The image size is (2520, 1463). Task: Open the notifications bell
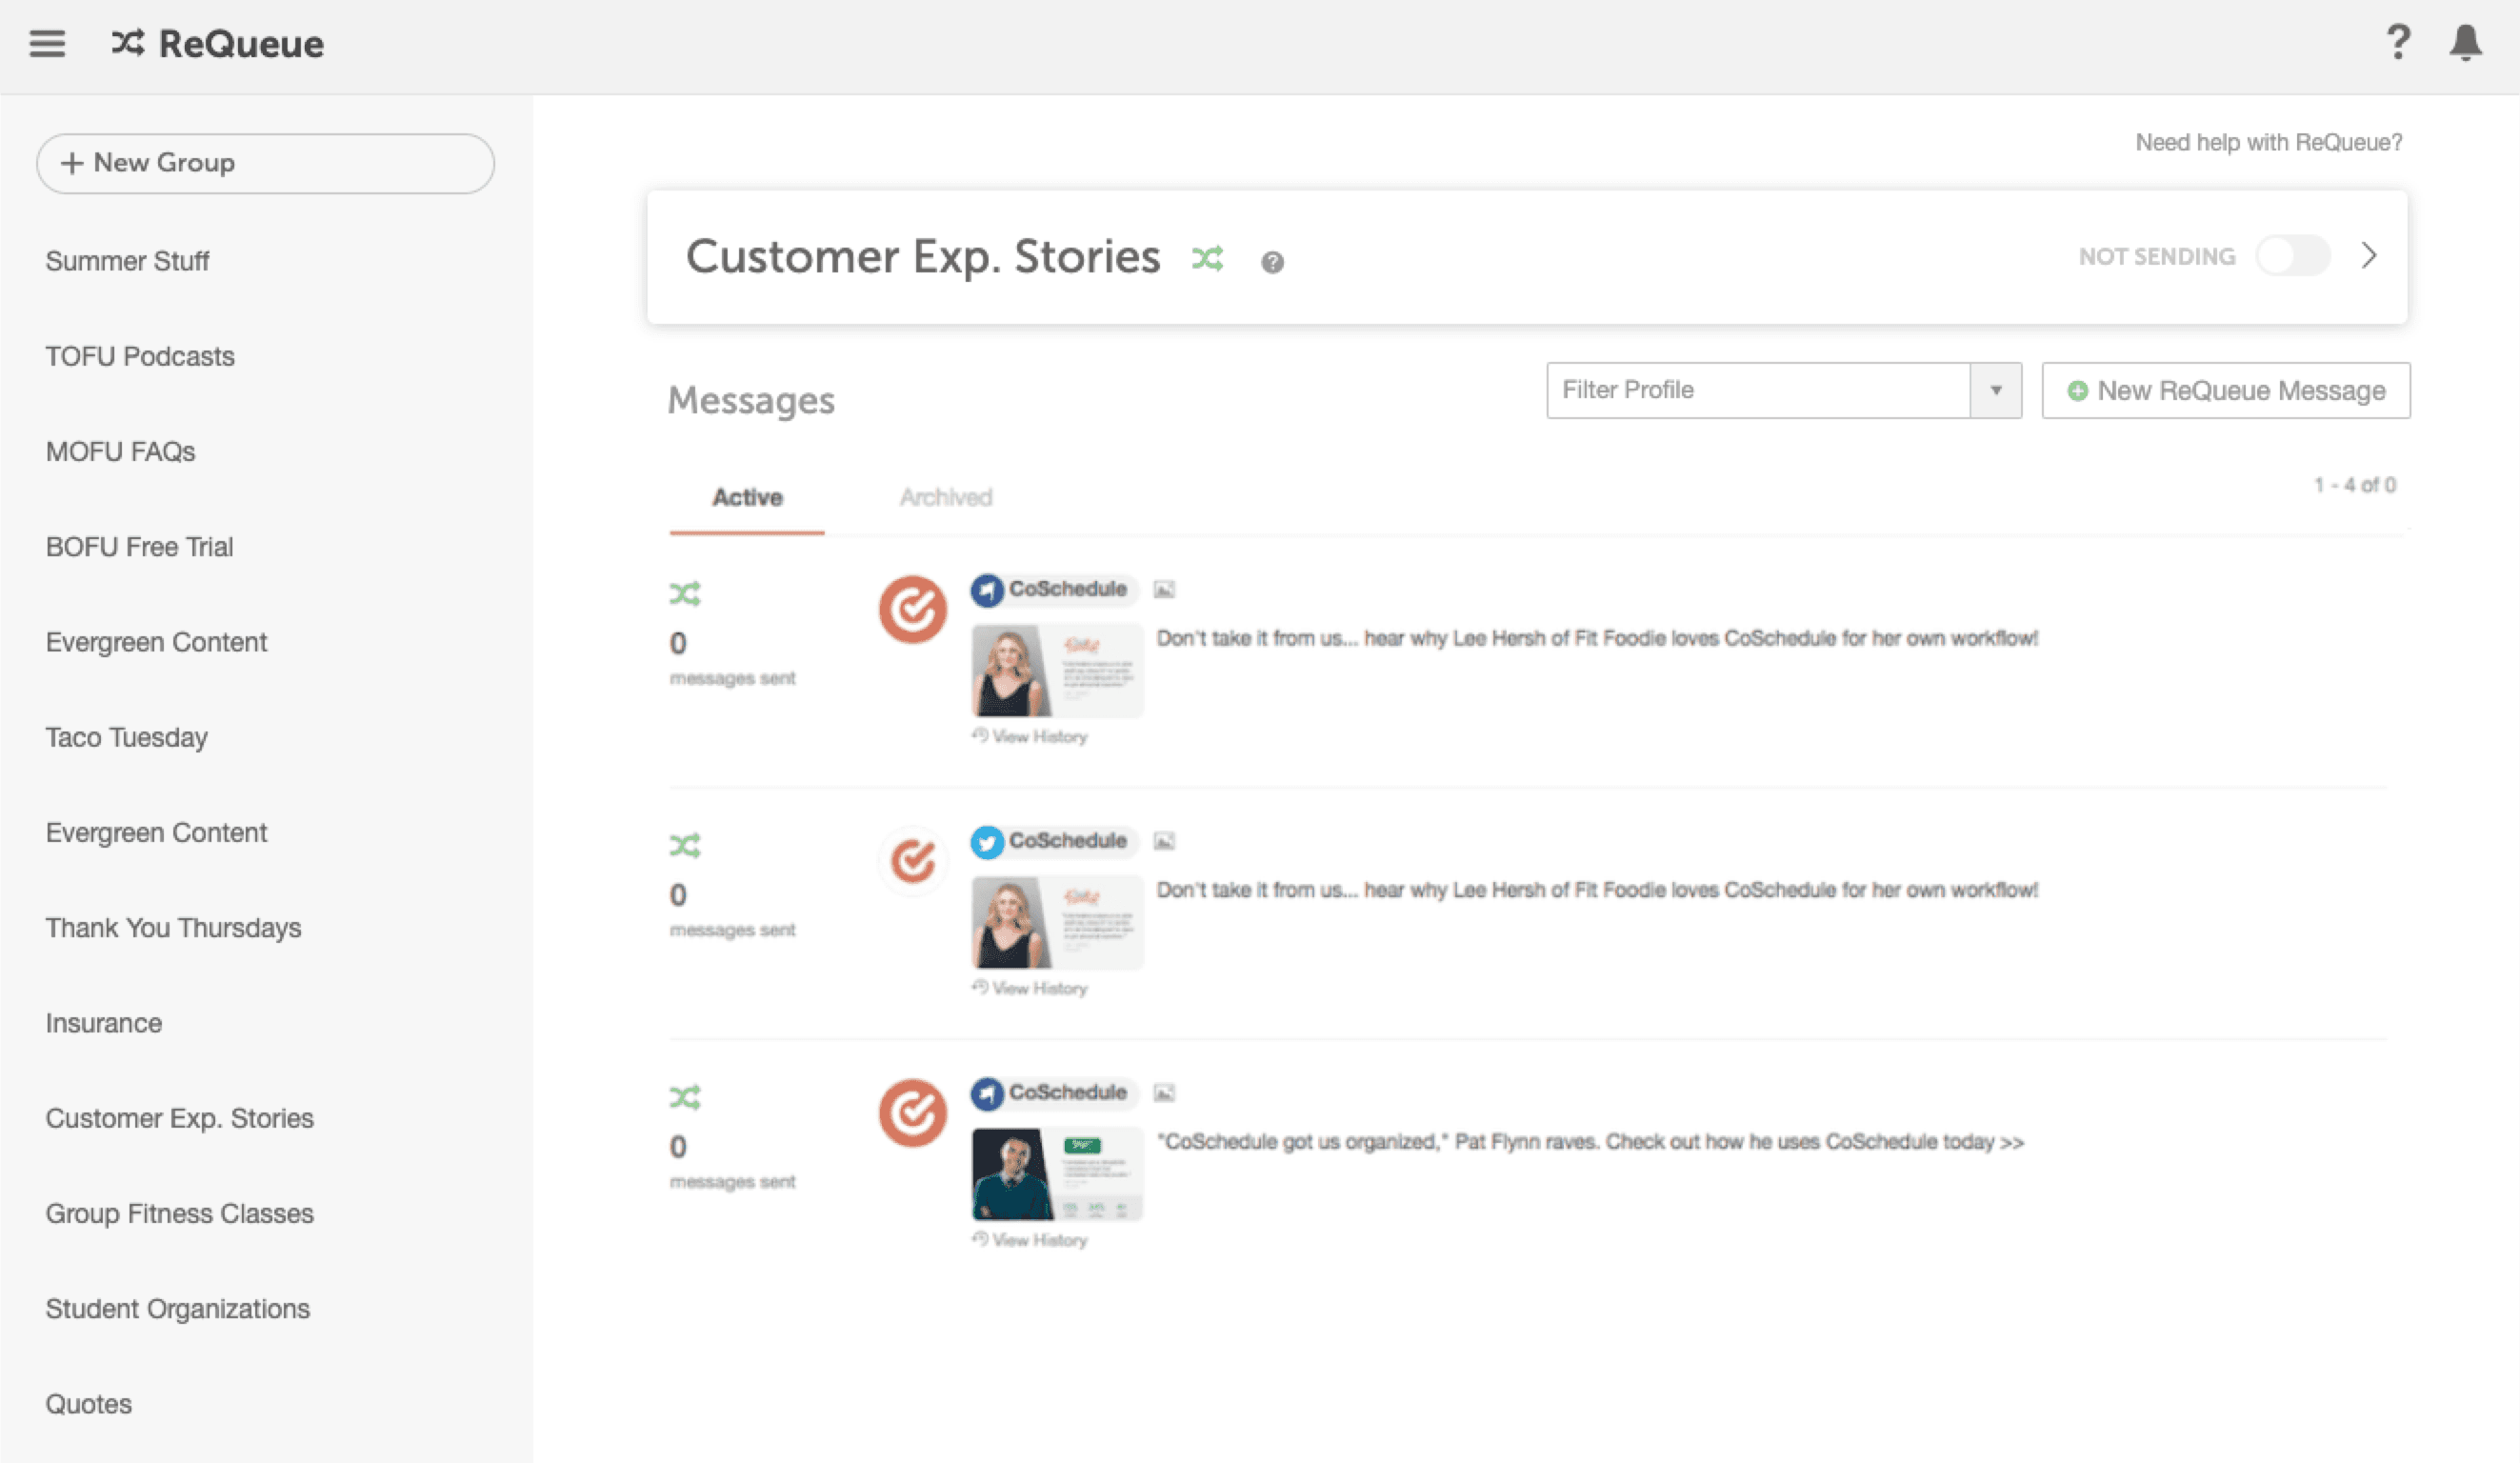click(x=2465, y=42)
